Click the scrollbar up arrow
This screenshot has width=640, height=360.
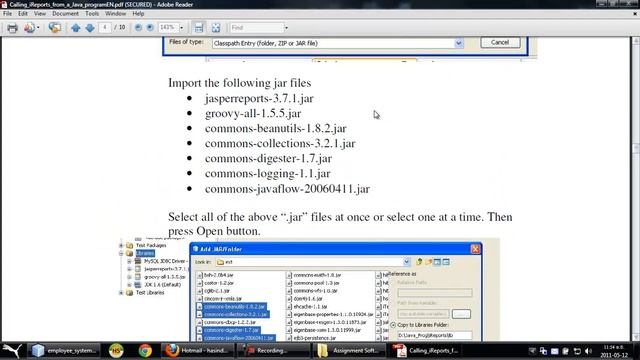[x=636, y=40]
